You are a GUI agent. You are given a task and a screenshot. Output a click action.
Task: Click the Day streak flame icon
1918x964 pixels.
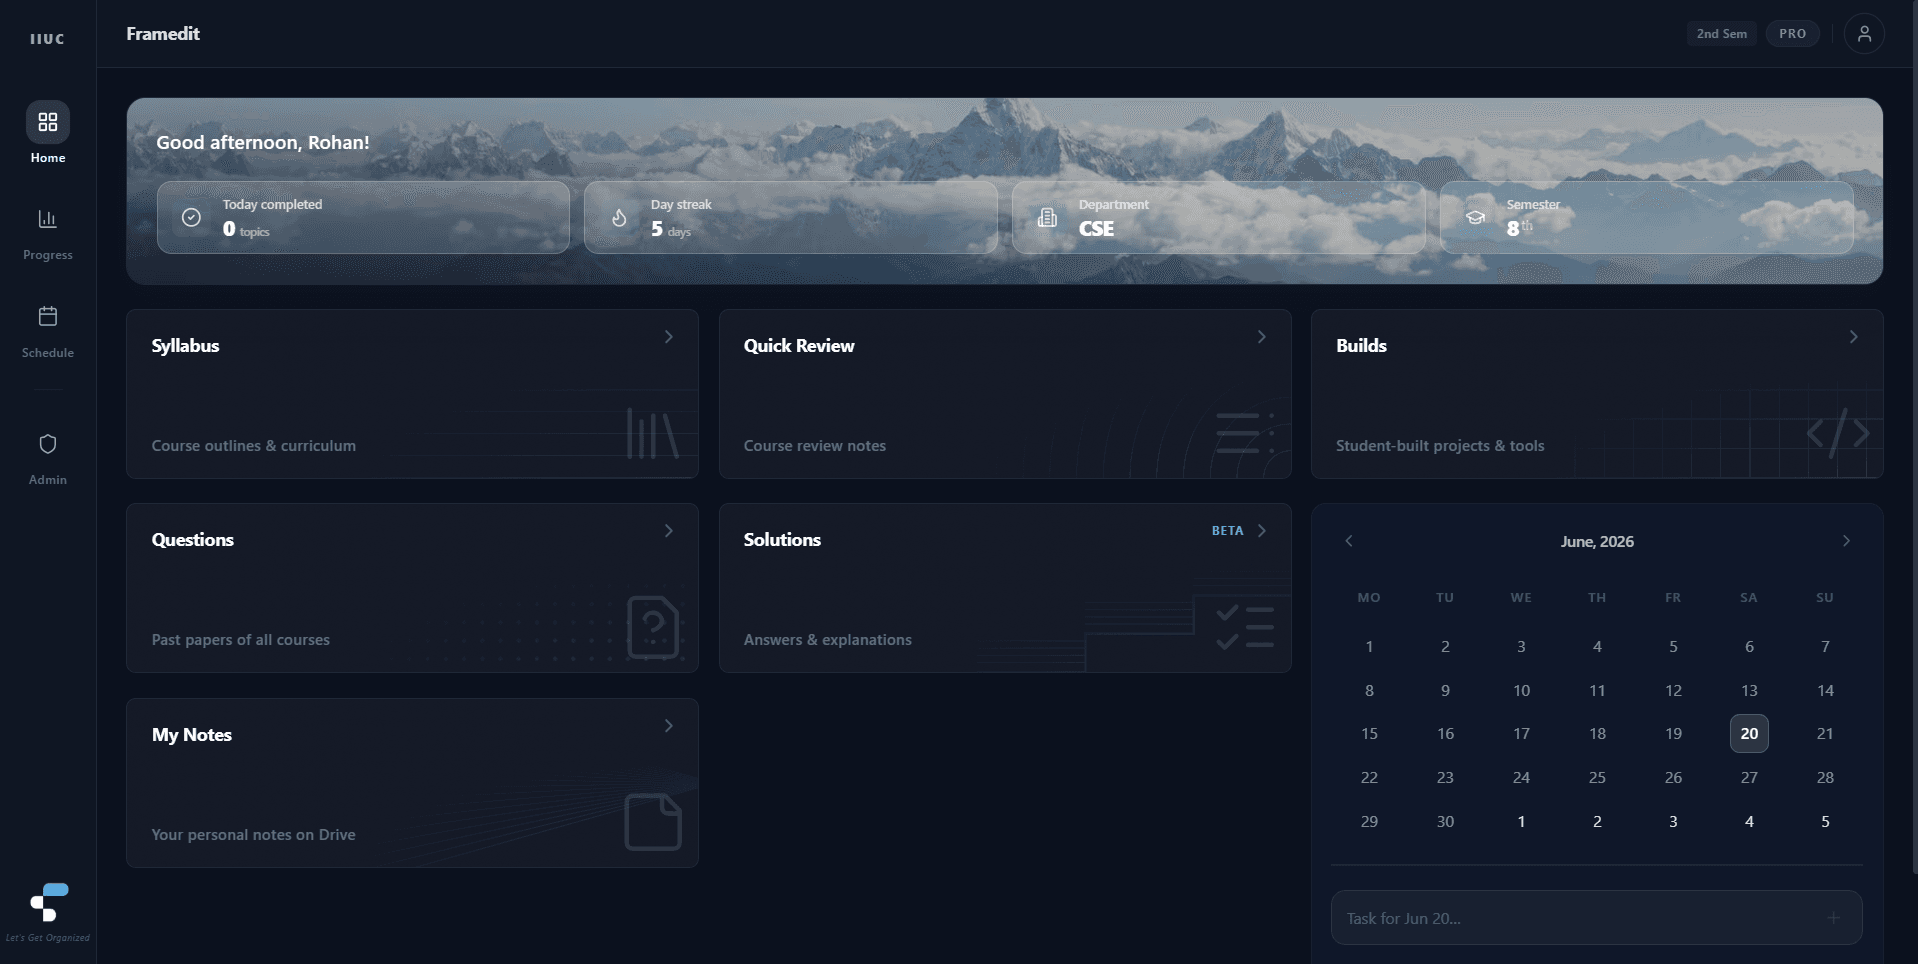619,217
